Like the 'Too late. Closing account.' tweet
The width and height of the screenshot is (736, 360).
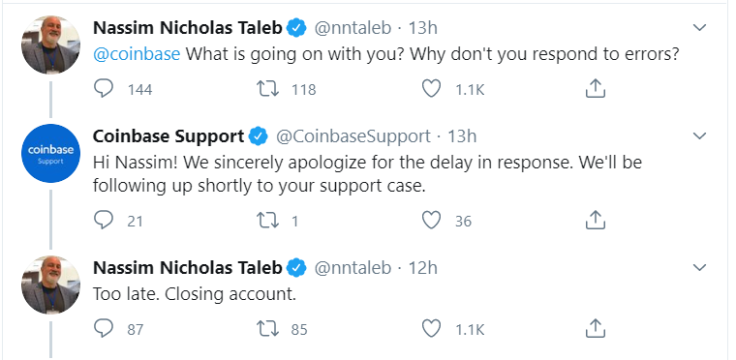[431, 329]
